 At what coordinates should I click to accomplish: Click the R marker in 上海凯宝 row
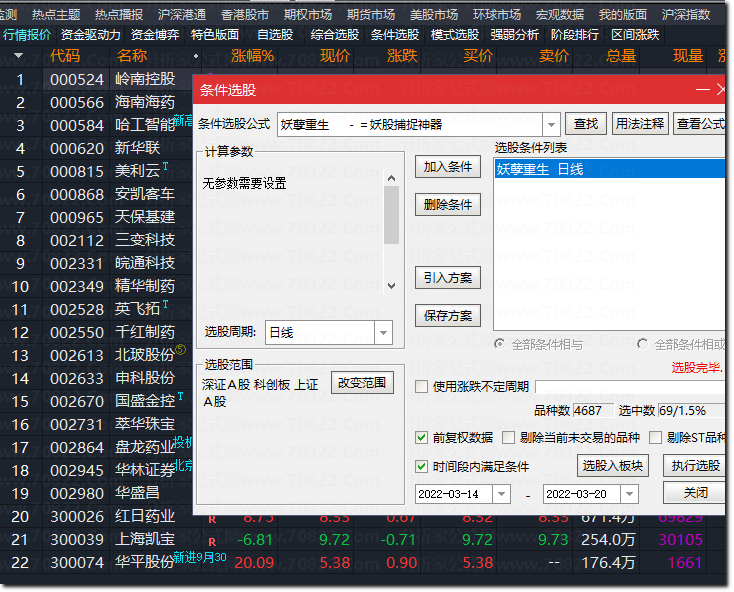point(212,542)
